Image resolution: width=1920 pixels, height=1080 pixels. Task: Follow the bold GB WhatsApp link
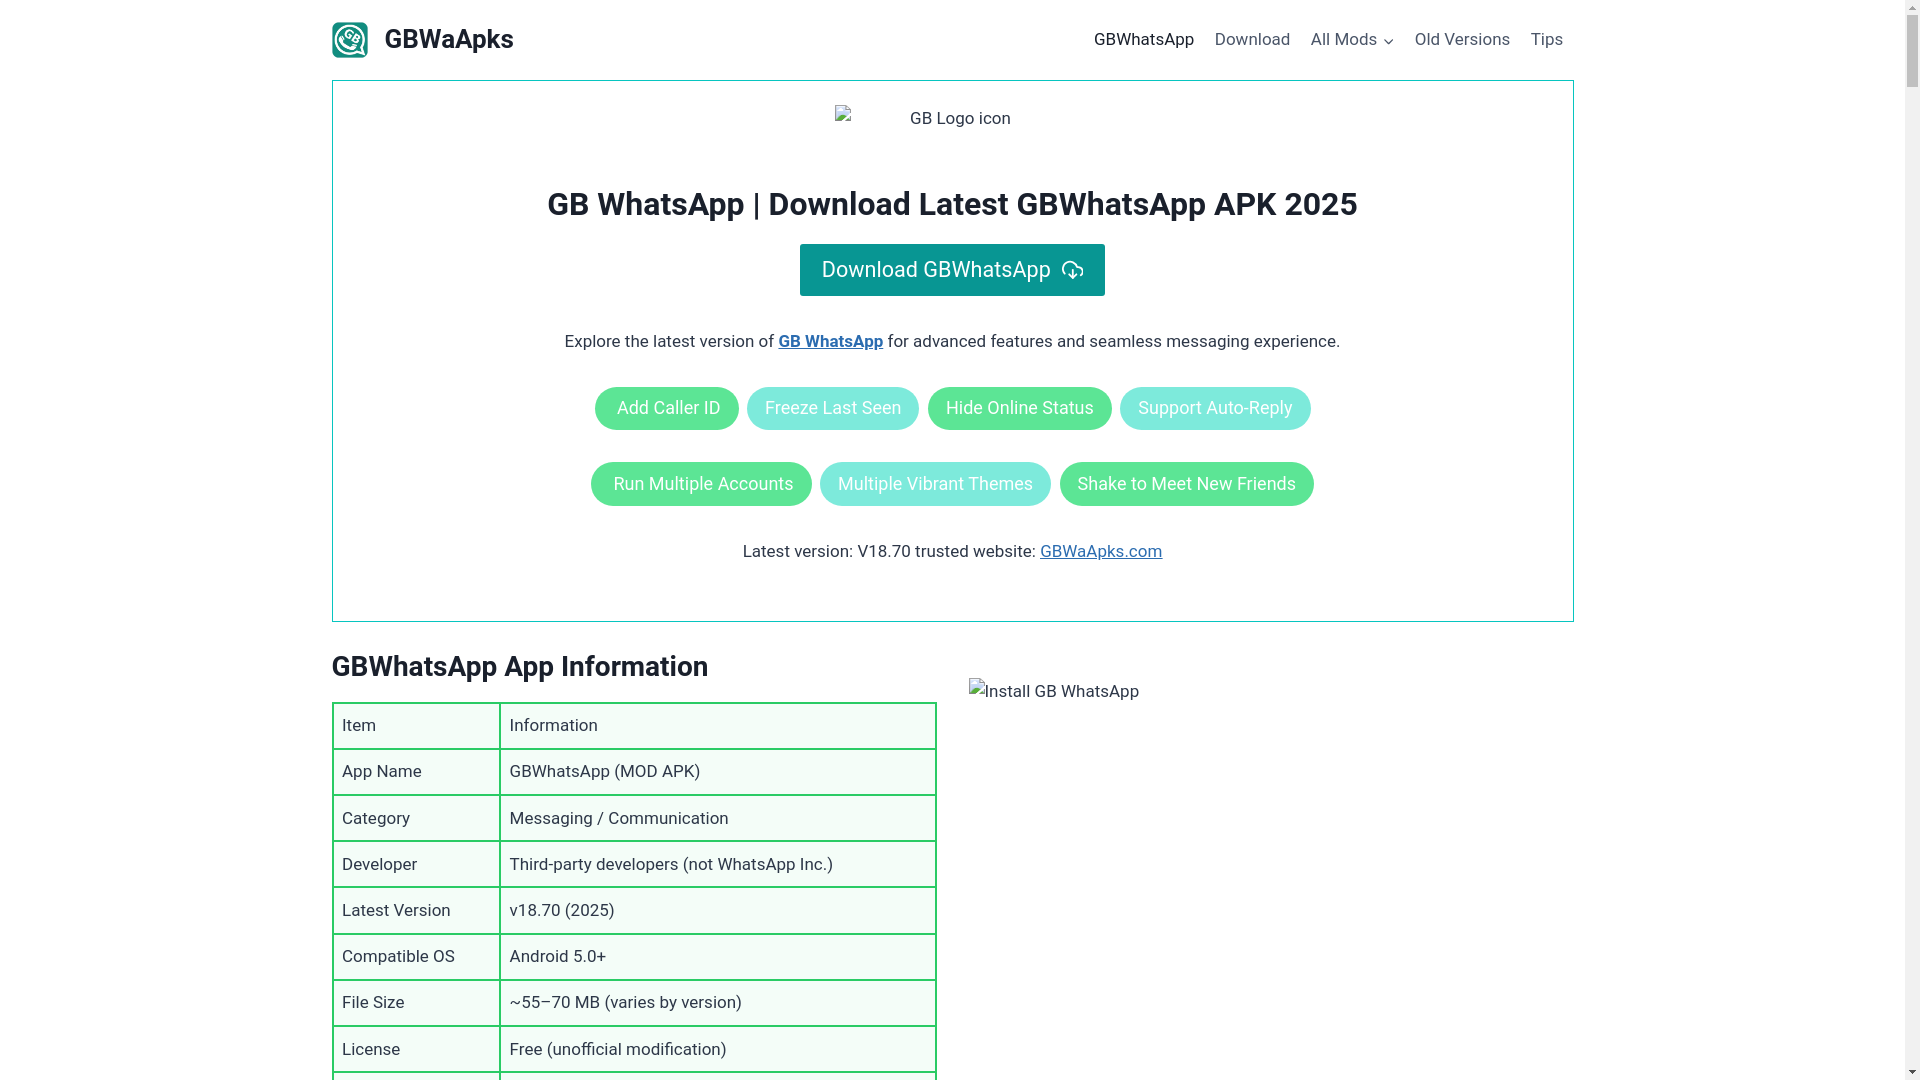830,341
